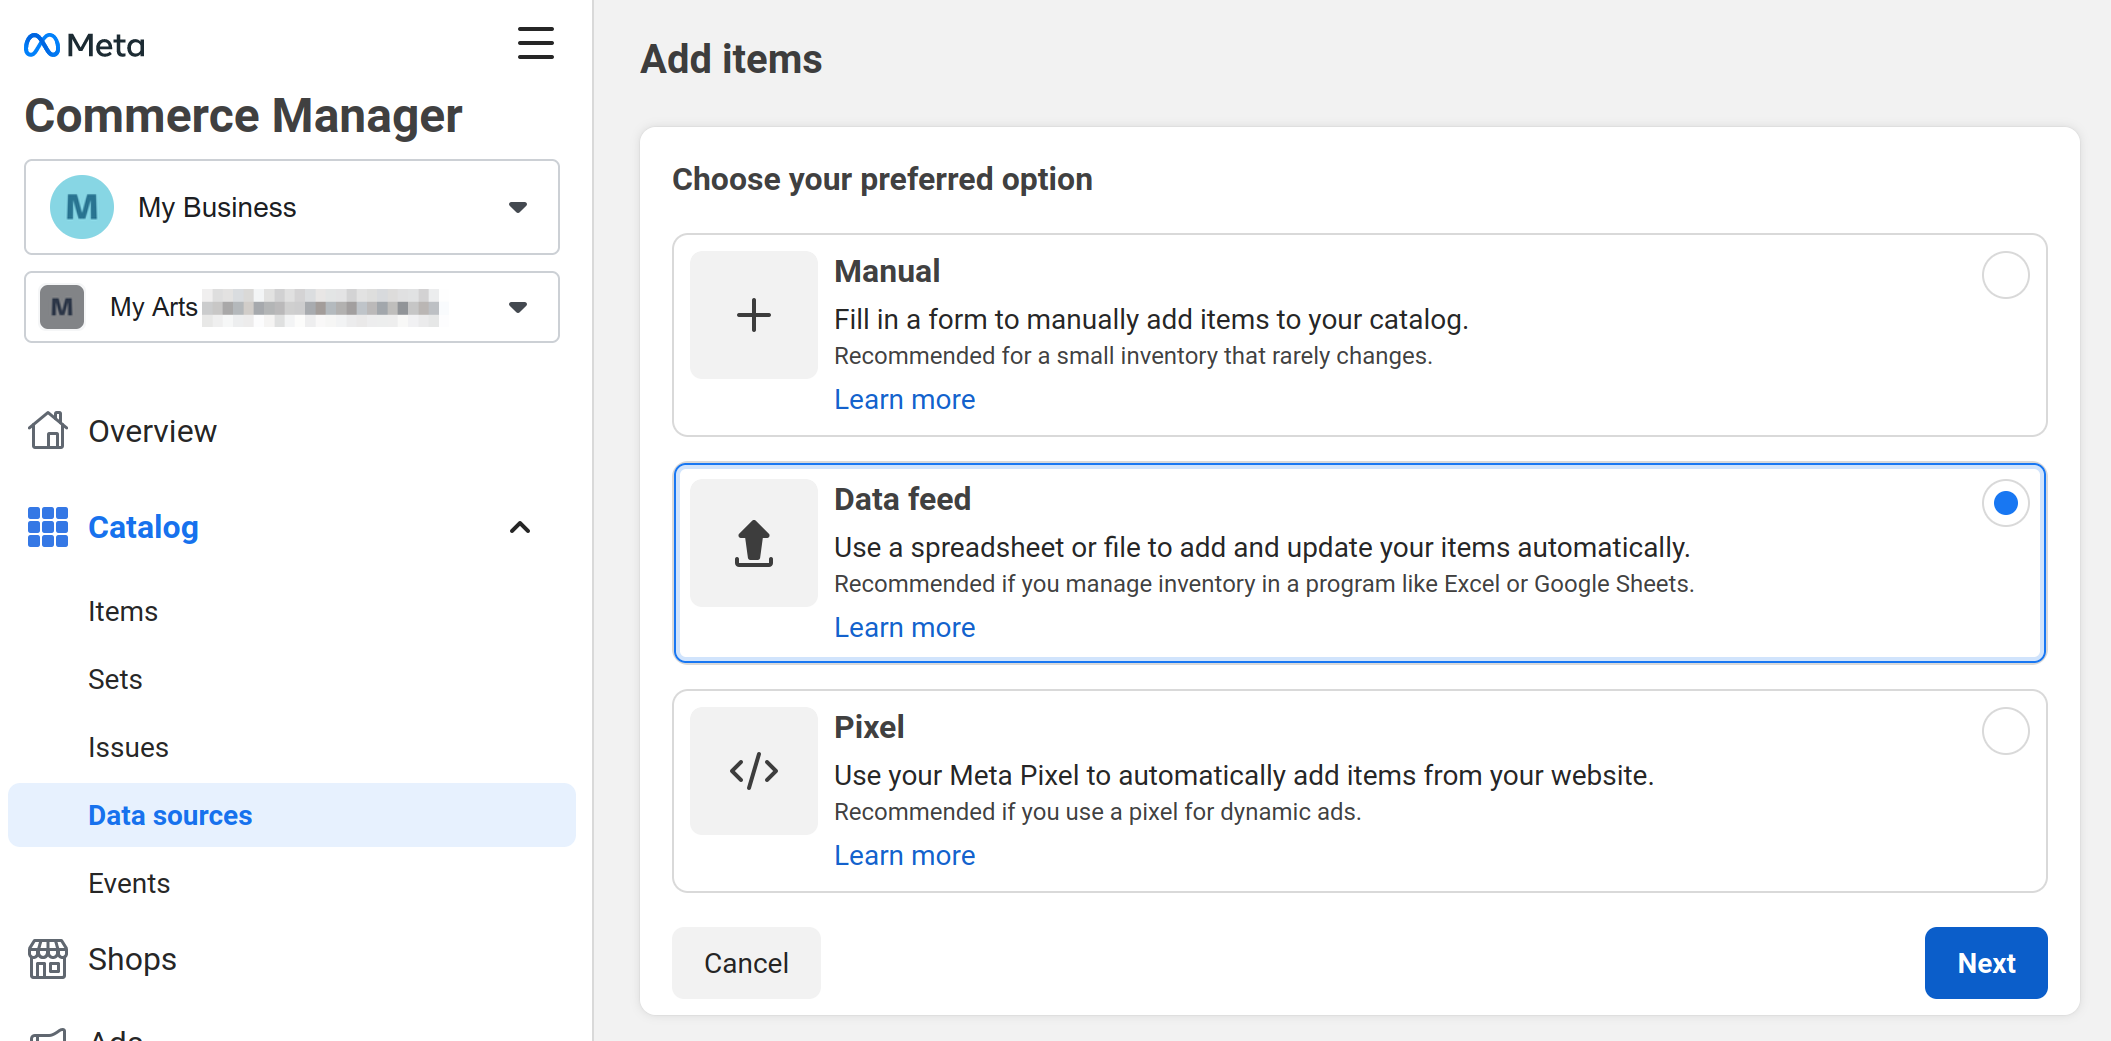Click the Add items page title
Viewport: 2111px width, 1041px height.
point(731,59)
